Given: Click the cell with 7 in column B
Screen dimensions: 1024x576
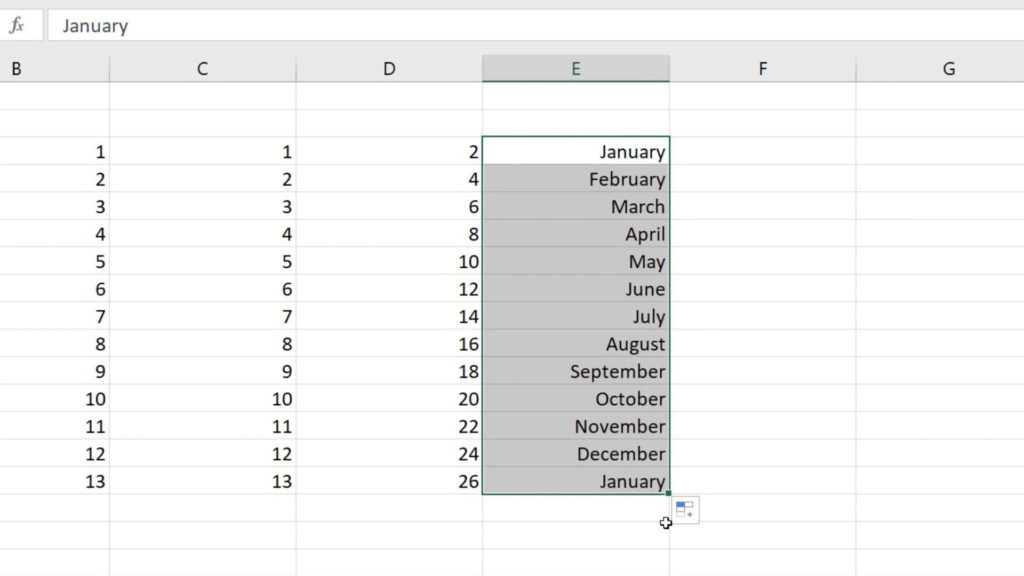Looking at the screenshot, I should [55, 316].
